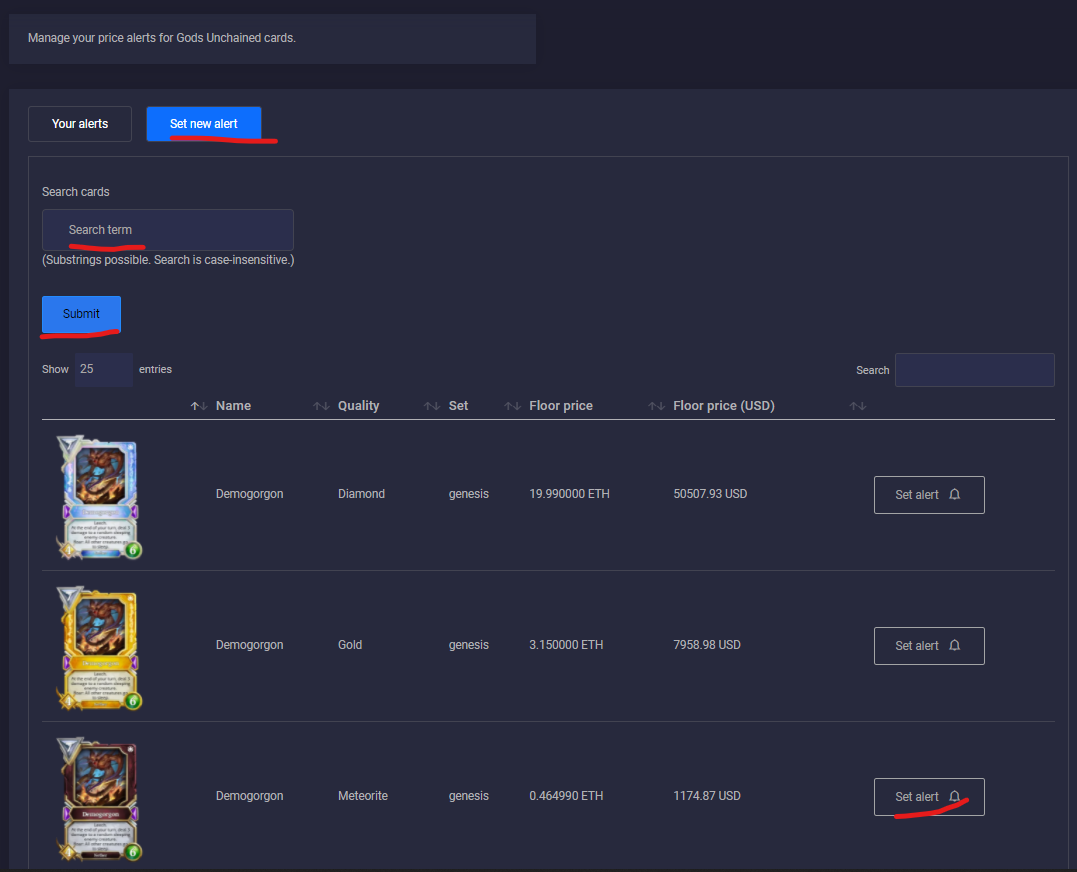1077x872 pixels.
Task: Set alert for Meteorite Demogorgon
Action: [929, 796]
